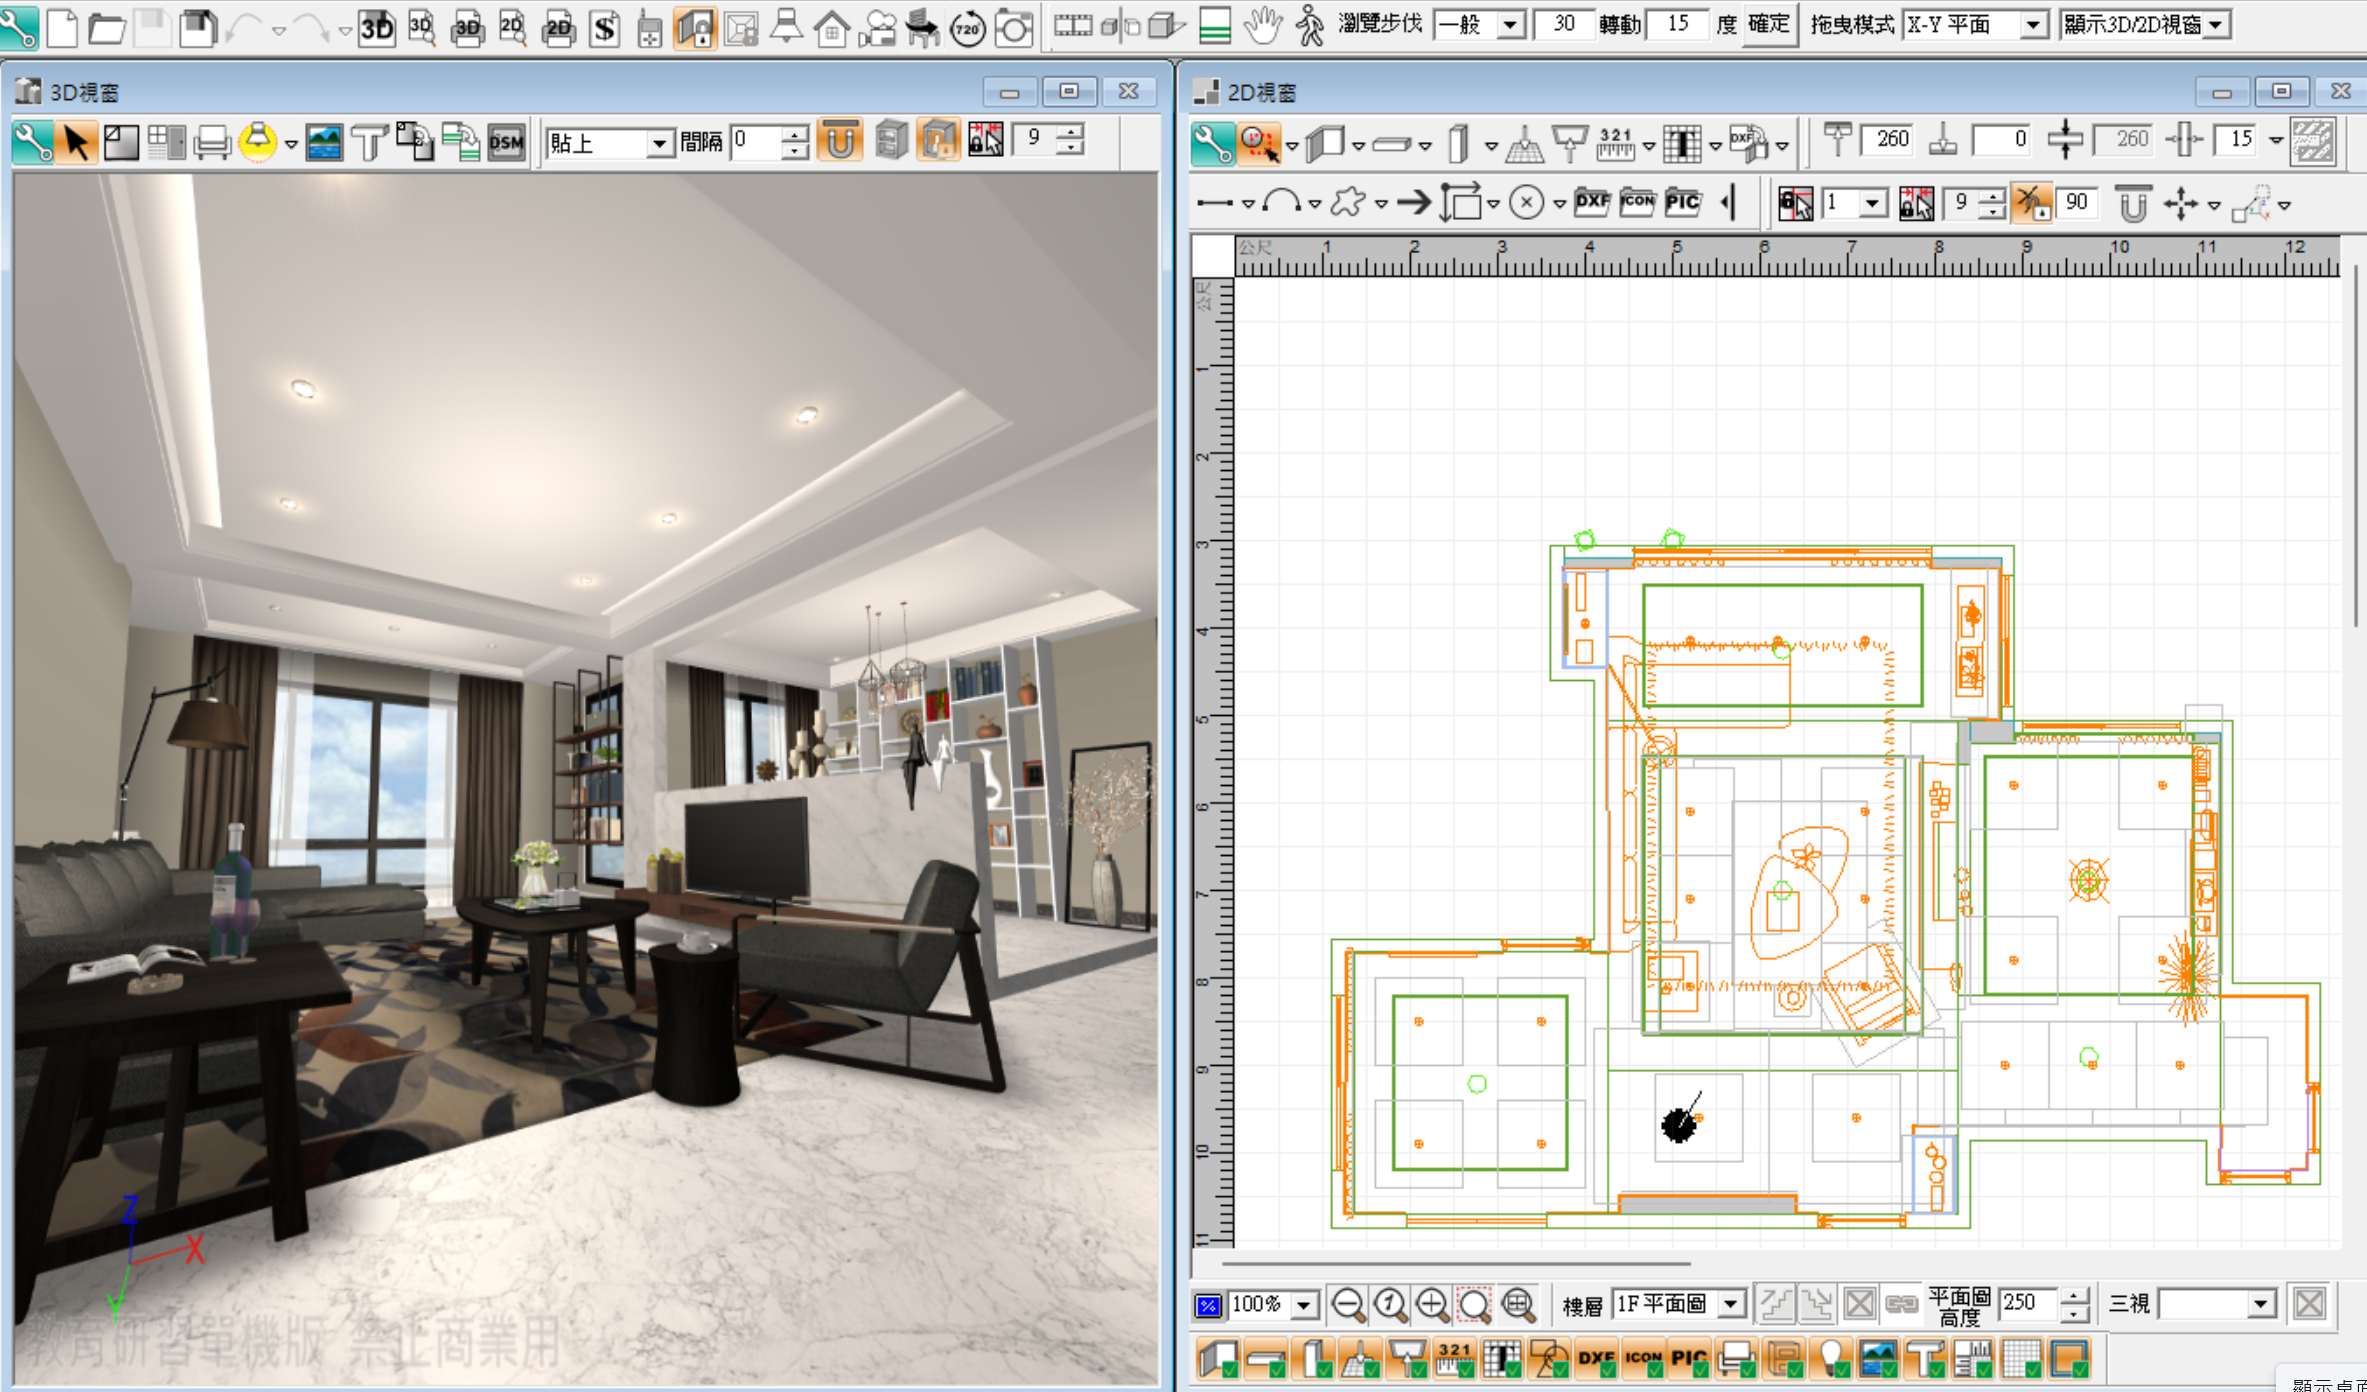Toggle PIC layer visibility at bottom
The image size is (2367, 1392).
point(1689,1358)
